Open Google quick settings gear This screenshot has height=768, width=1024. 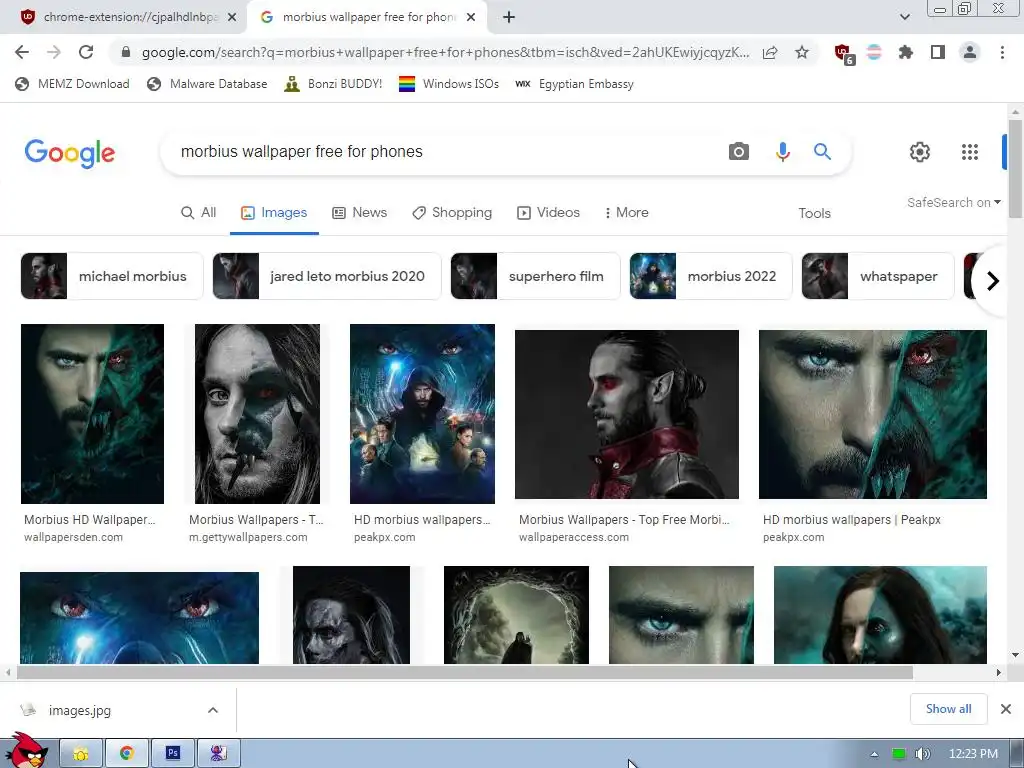[x=920, y=152]
